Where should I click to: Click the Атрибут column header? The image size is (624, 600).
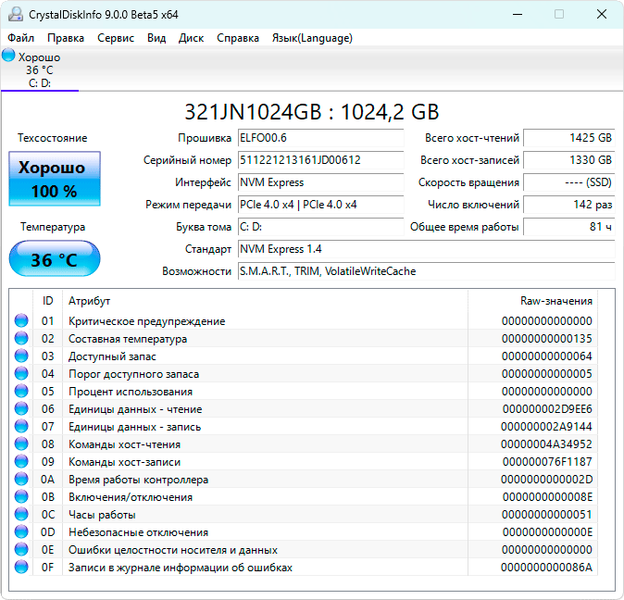89,301
